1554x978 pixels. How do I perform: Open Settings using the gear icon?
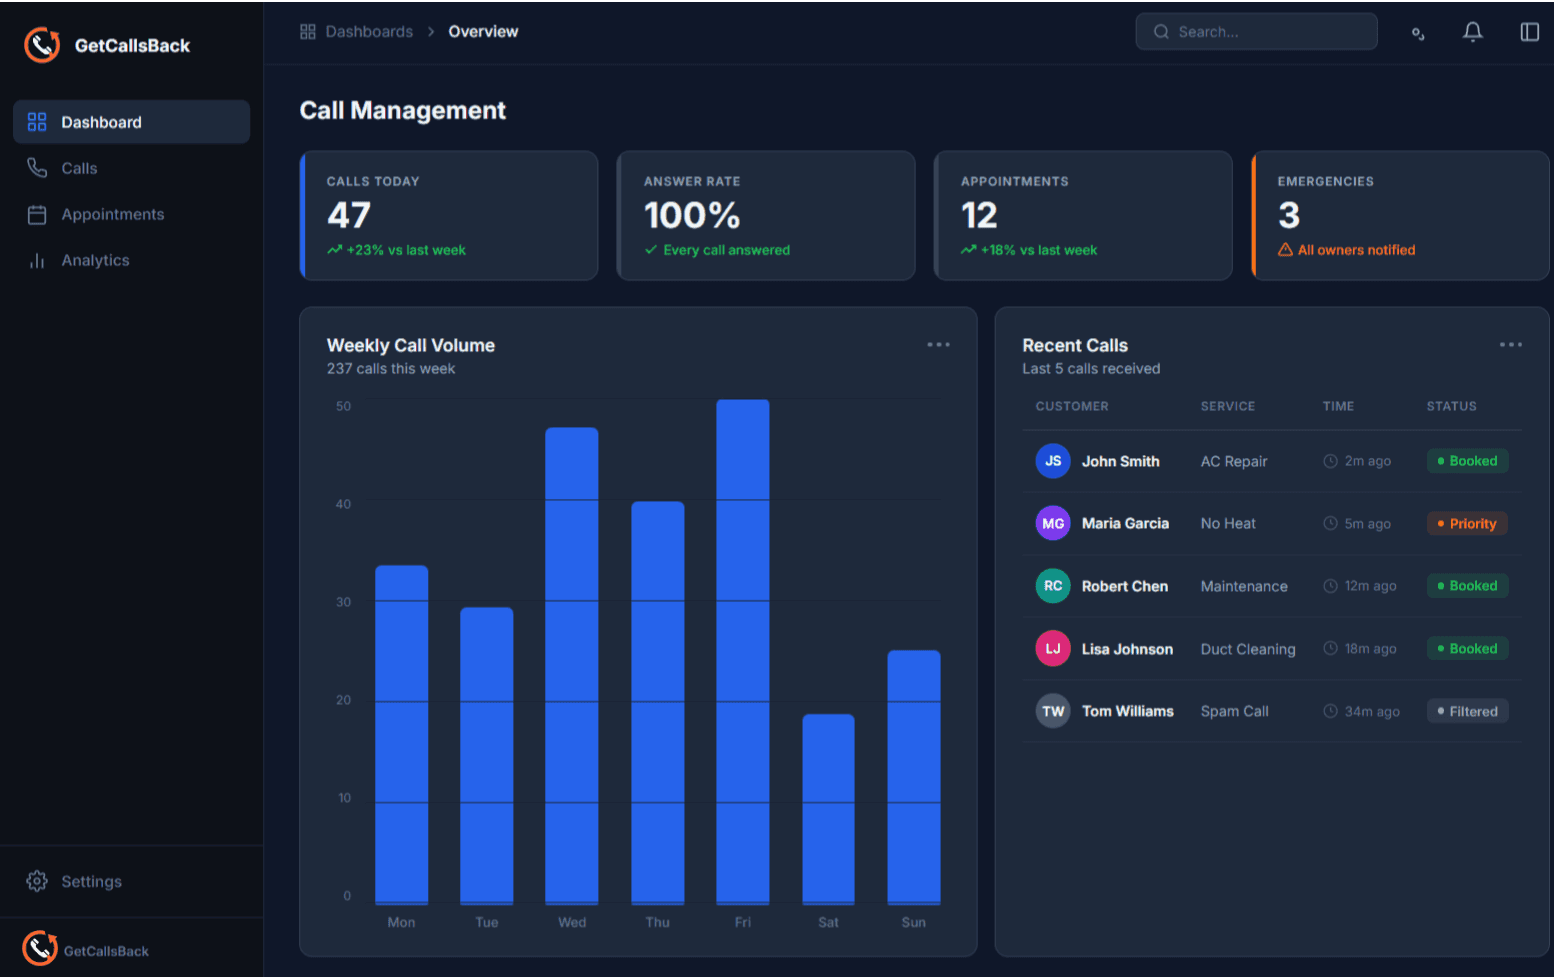[37, 881]
